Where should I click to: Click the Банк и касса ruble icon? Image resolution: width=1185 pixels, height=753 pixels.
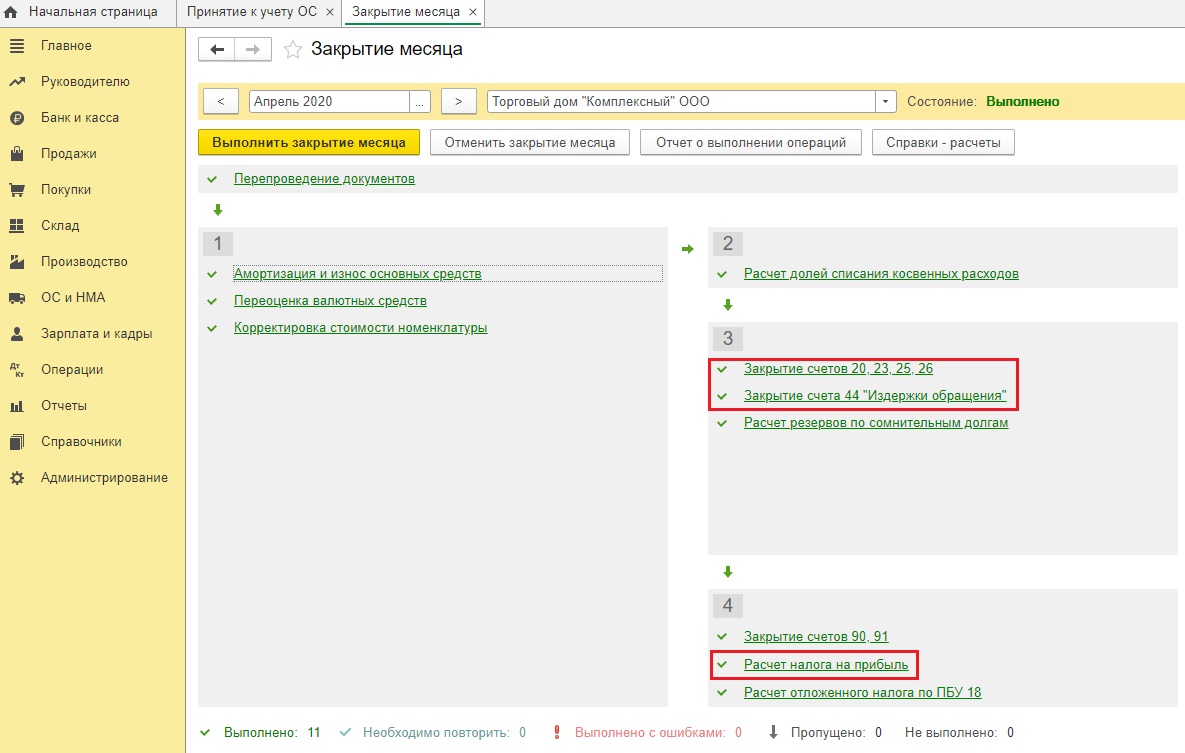click(17, 118)
